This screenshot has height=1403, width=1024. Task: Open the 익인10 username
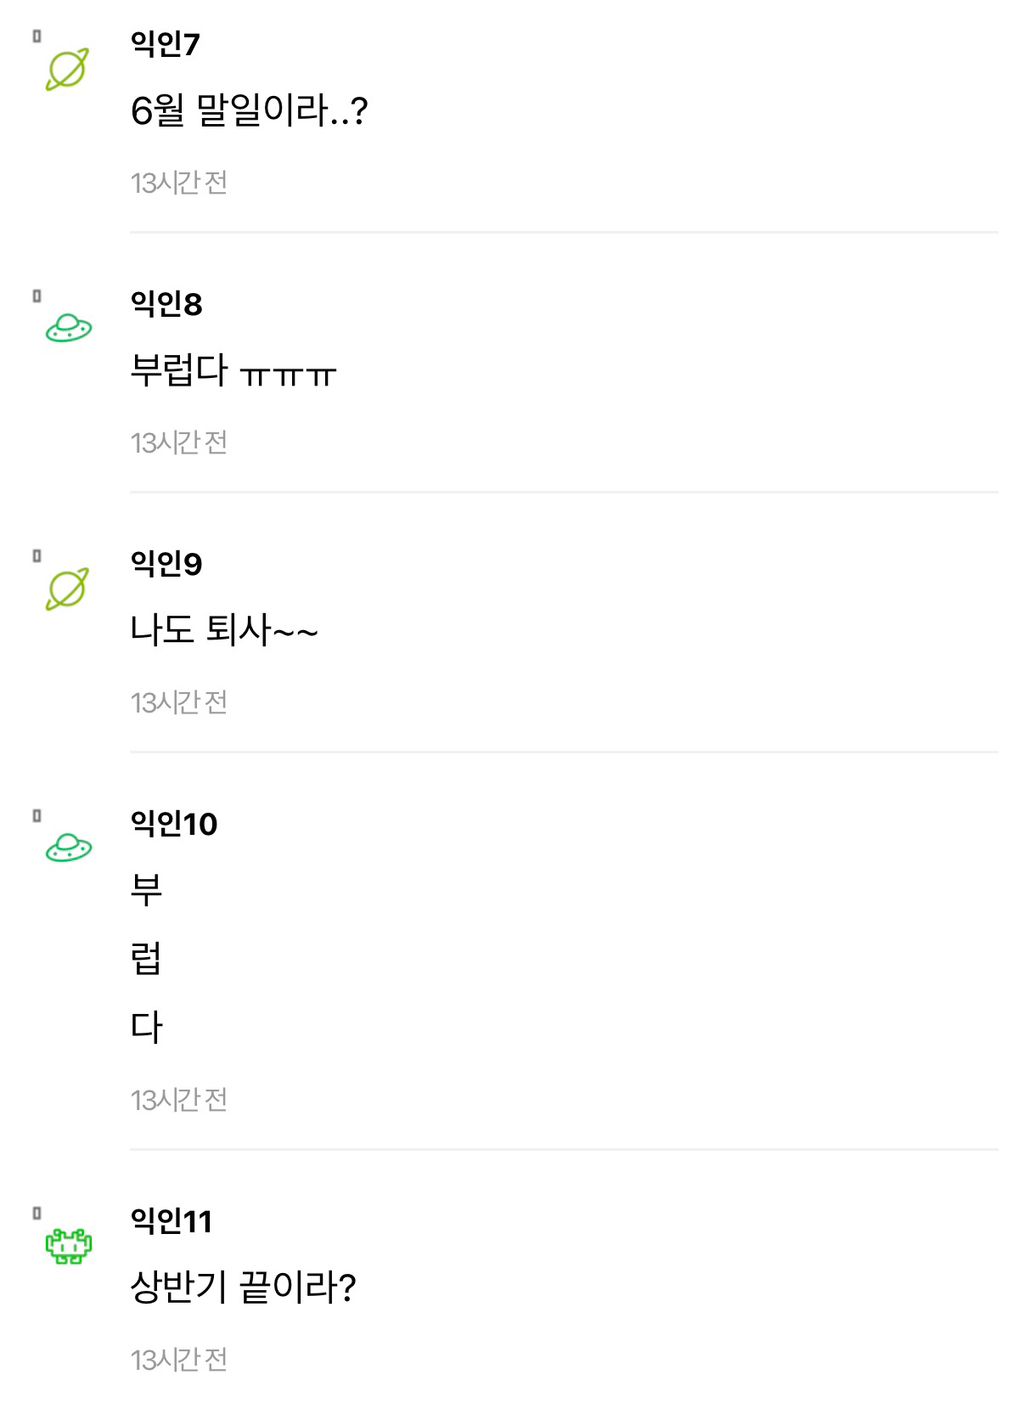tap(174, 824)
